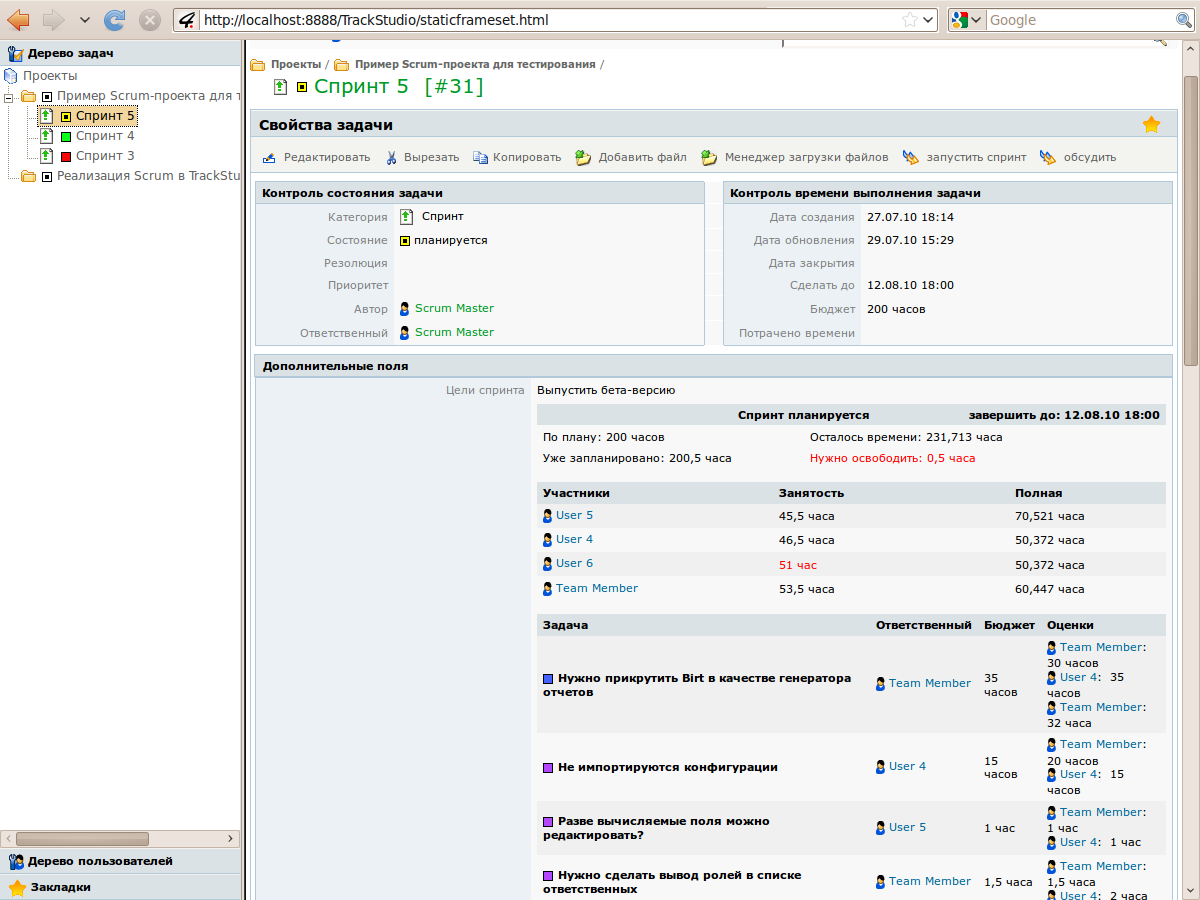Viewport: 1200px width, 900px height.
Task: Click the yellow bookmark star in task properties
Action: tap(1151, 125)
